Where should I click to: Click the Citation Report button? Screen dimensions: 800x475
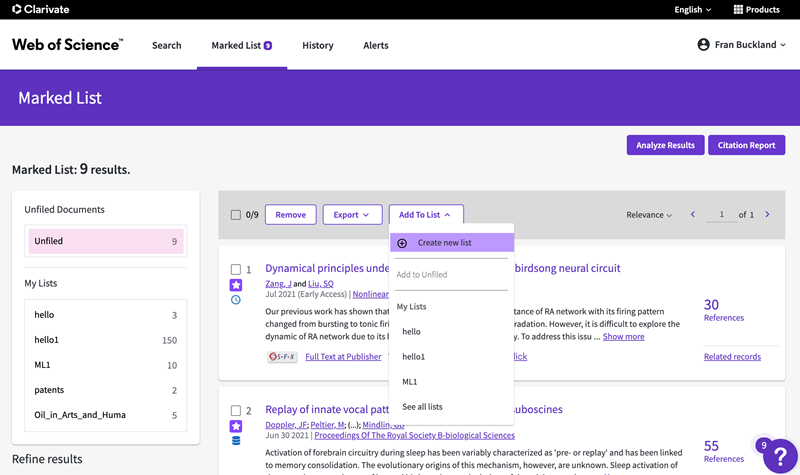746,145
